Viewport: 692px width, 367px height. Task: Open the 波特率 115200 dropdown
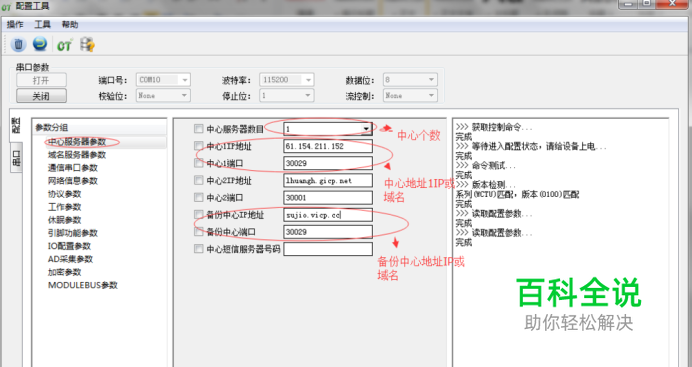point(287,80)
